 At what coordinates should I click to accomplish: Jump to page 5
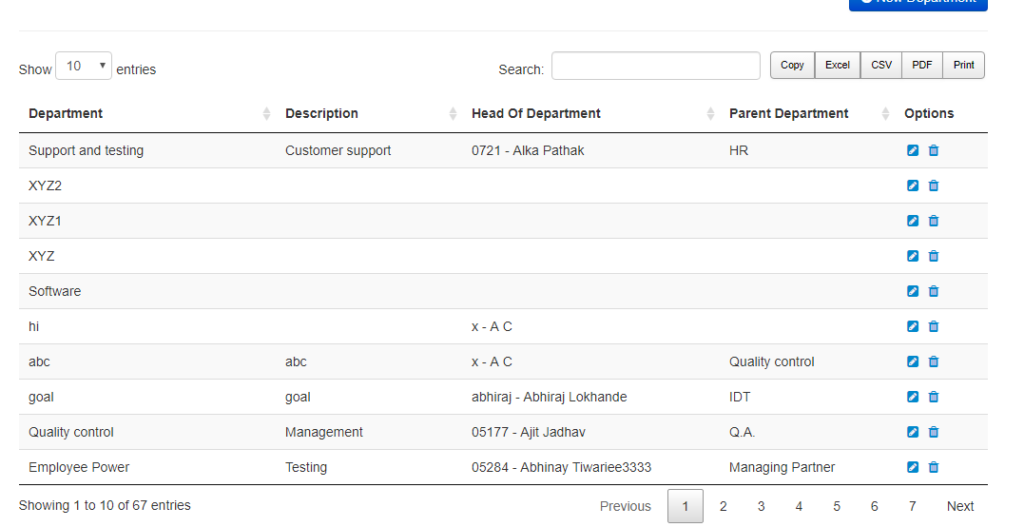pyautogui.click(x=837, y=506)
